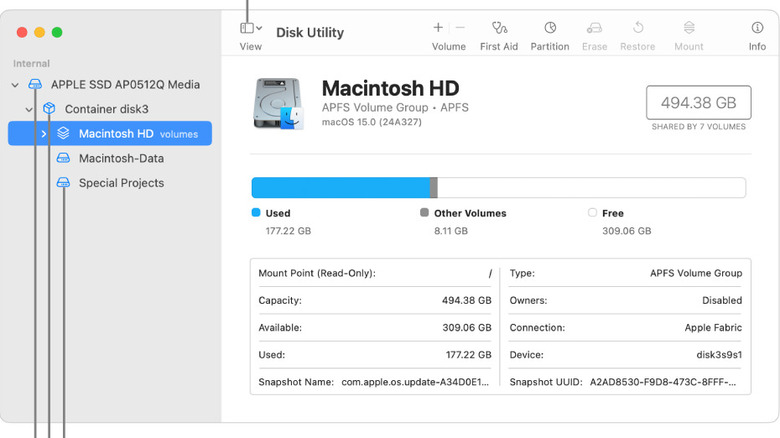Screen dimensions: 780x438
Task: Click the Macintosh HD title text
Action: point(390,88)
